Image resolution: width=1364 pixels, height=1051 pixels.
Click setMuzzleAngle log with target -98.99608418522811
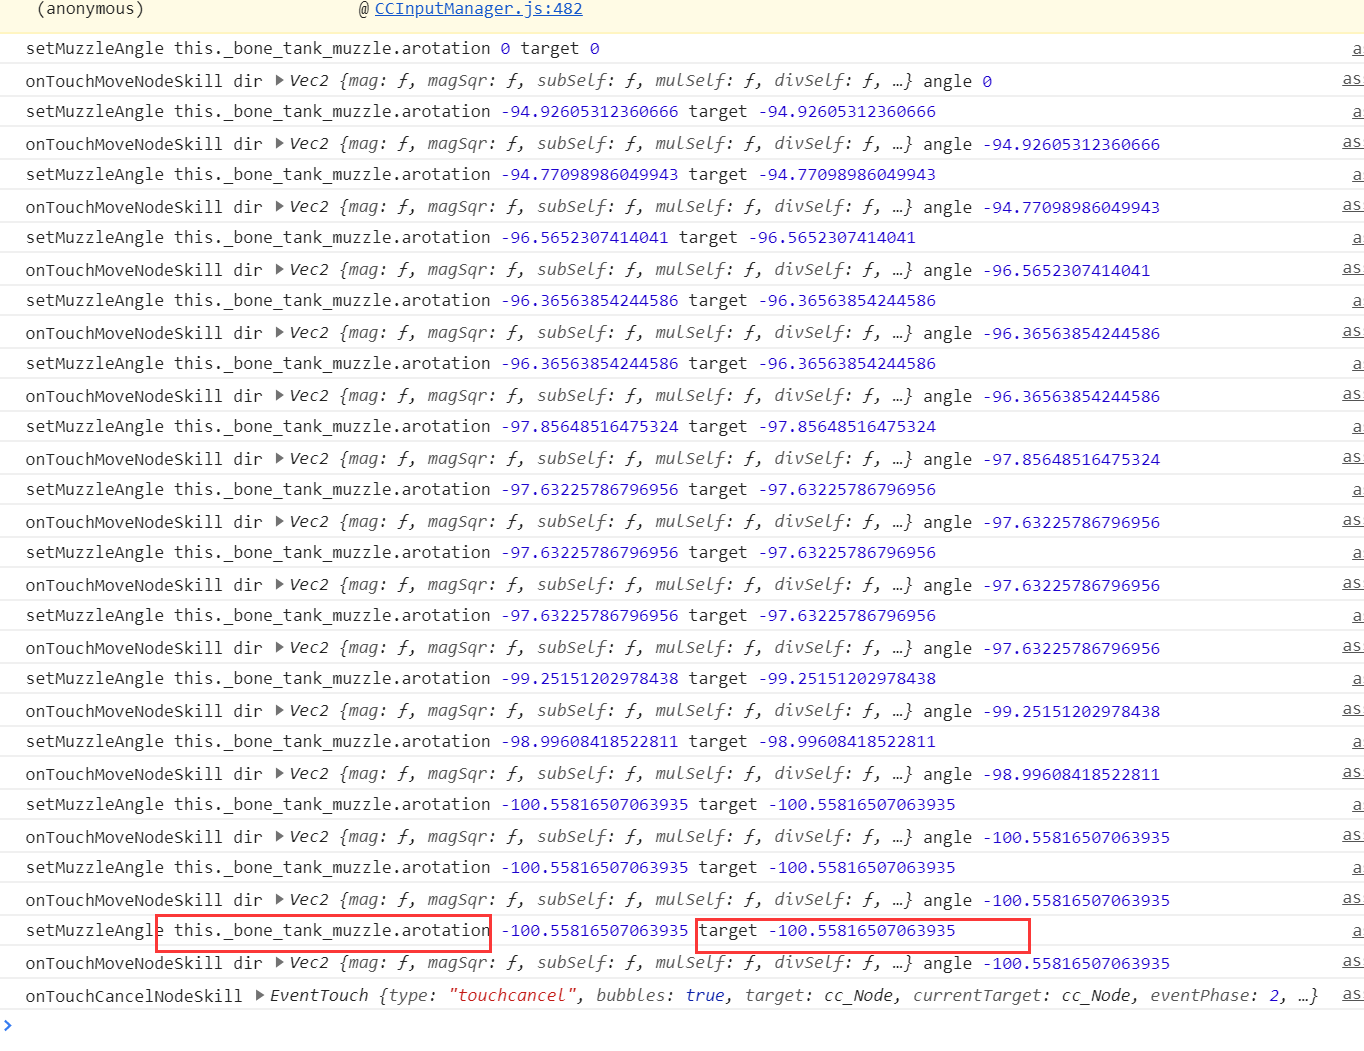pos(481,741)
